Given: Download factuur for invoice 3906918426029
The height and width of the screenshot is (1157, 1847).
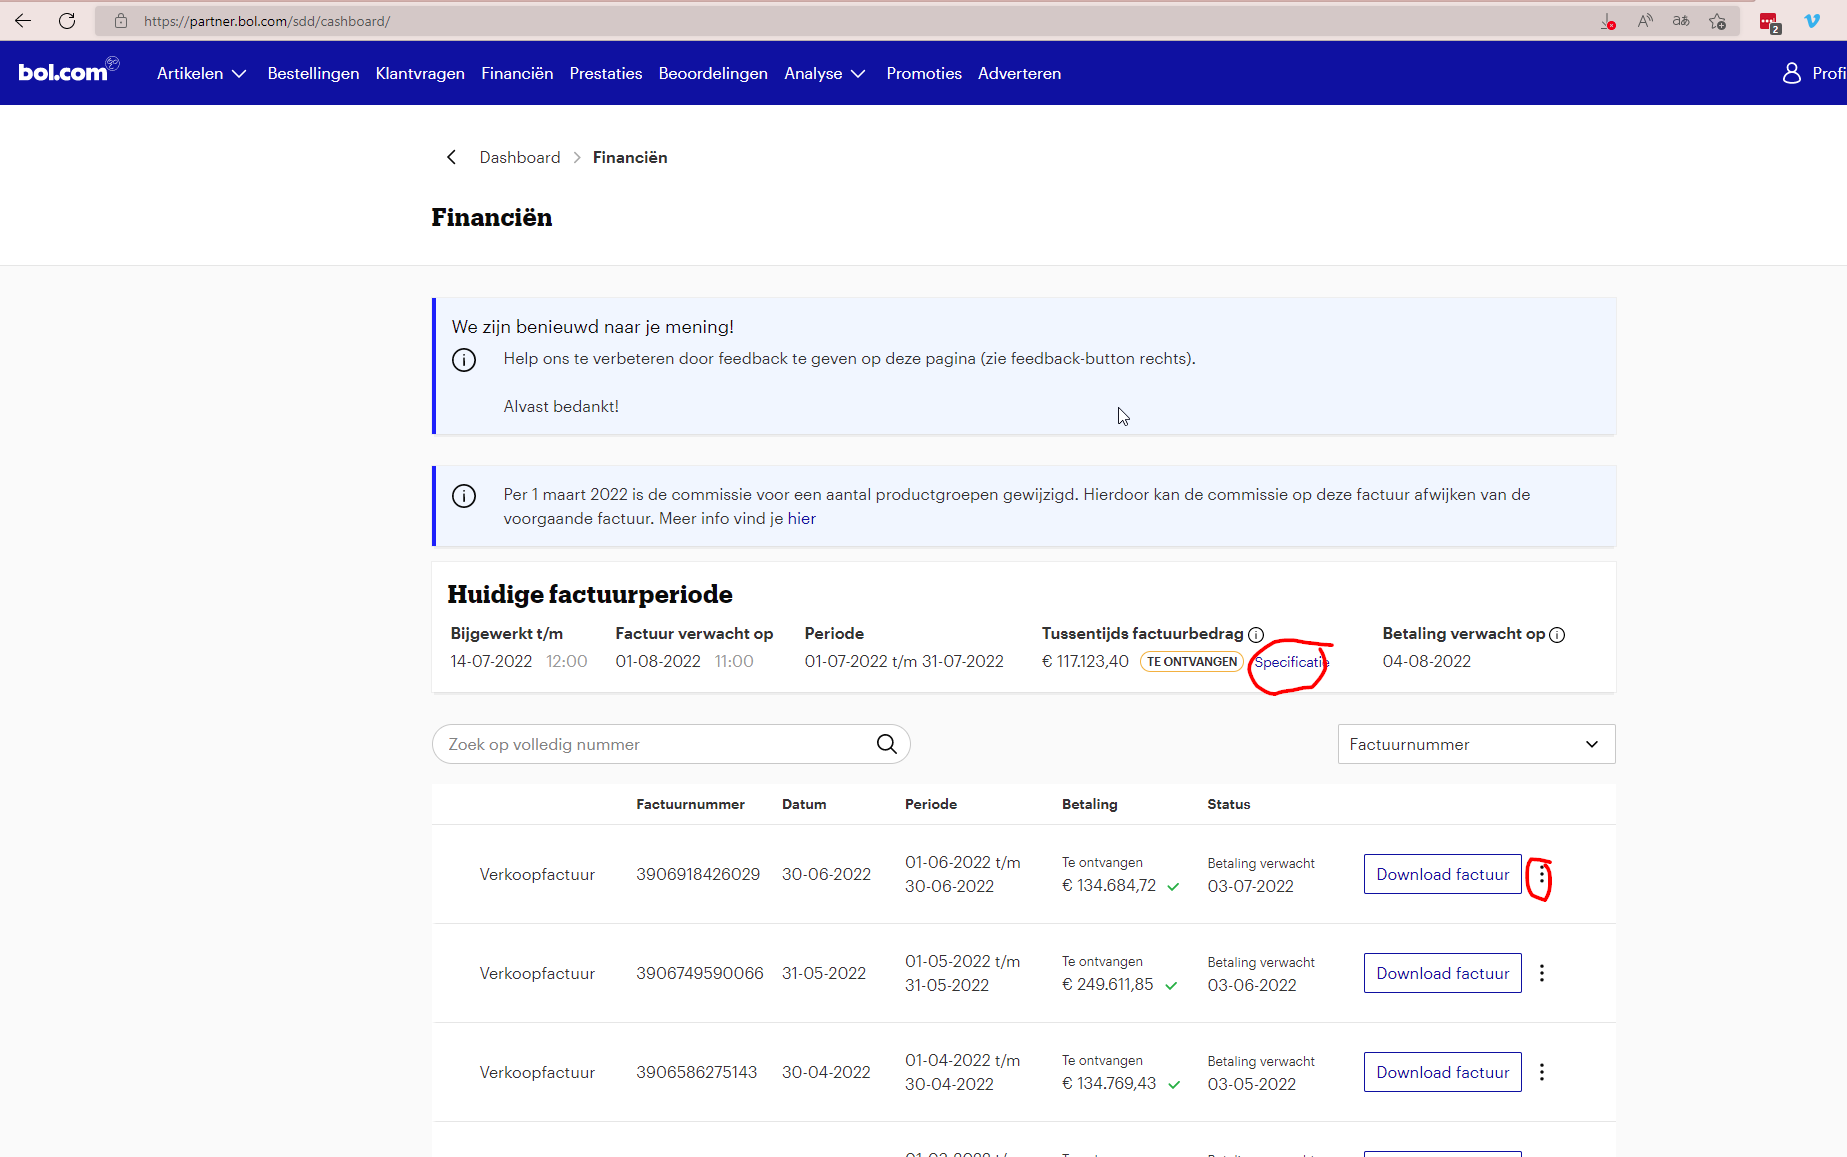Looking at the screenshot, I should tap(1442, 874).
